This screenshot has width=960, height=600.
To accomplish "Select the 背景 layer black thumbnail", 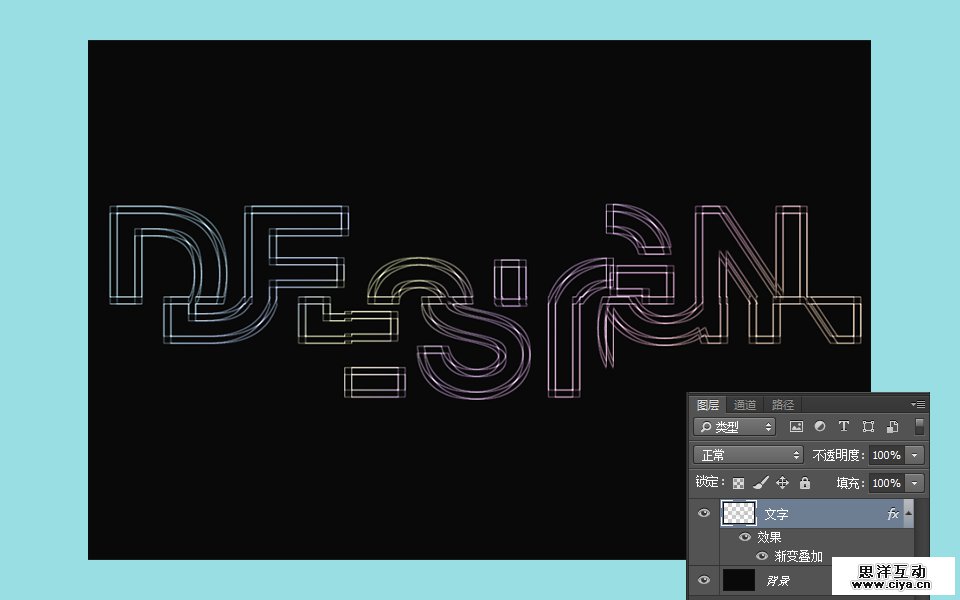I will coord(738,580).
